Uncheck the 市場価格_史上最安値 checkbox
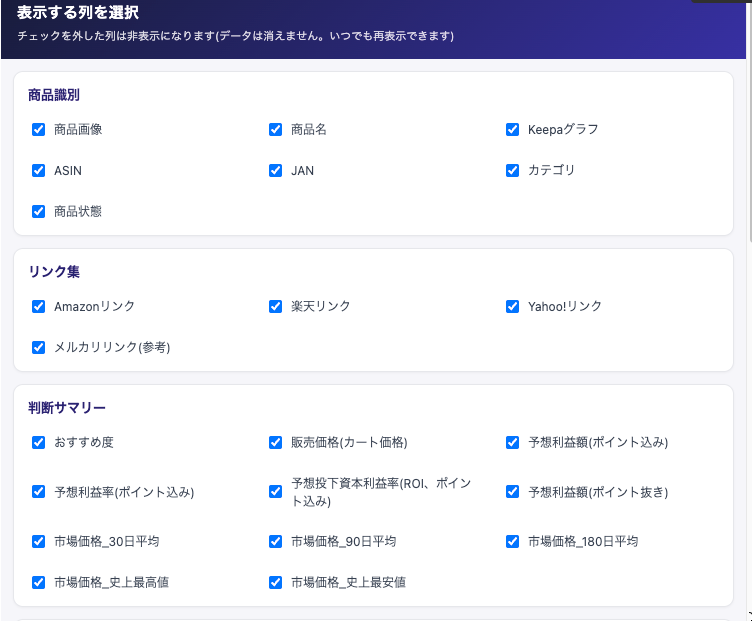Image resolution: width=752 pixels, height=621 pixels. [275, 582]
